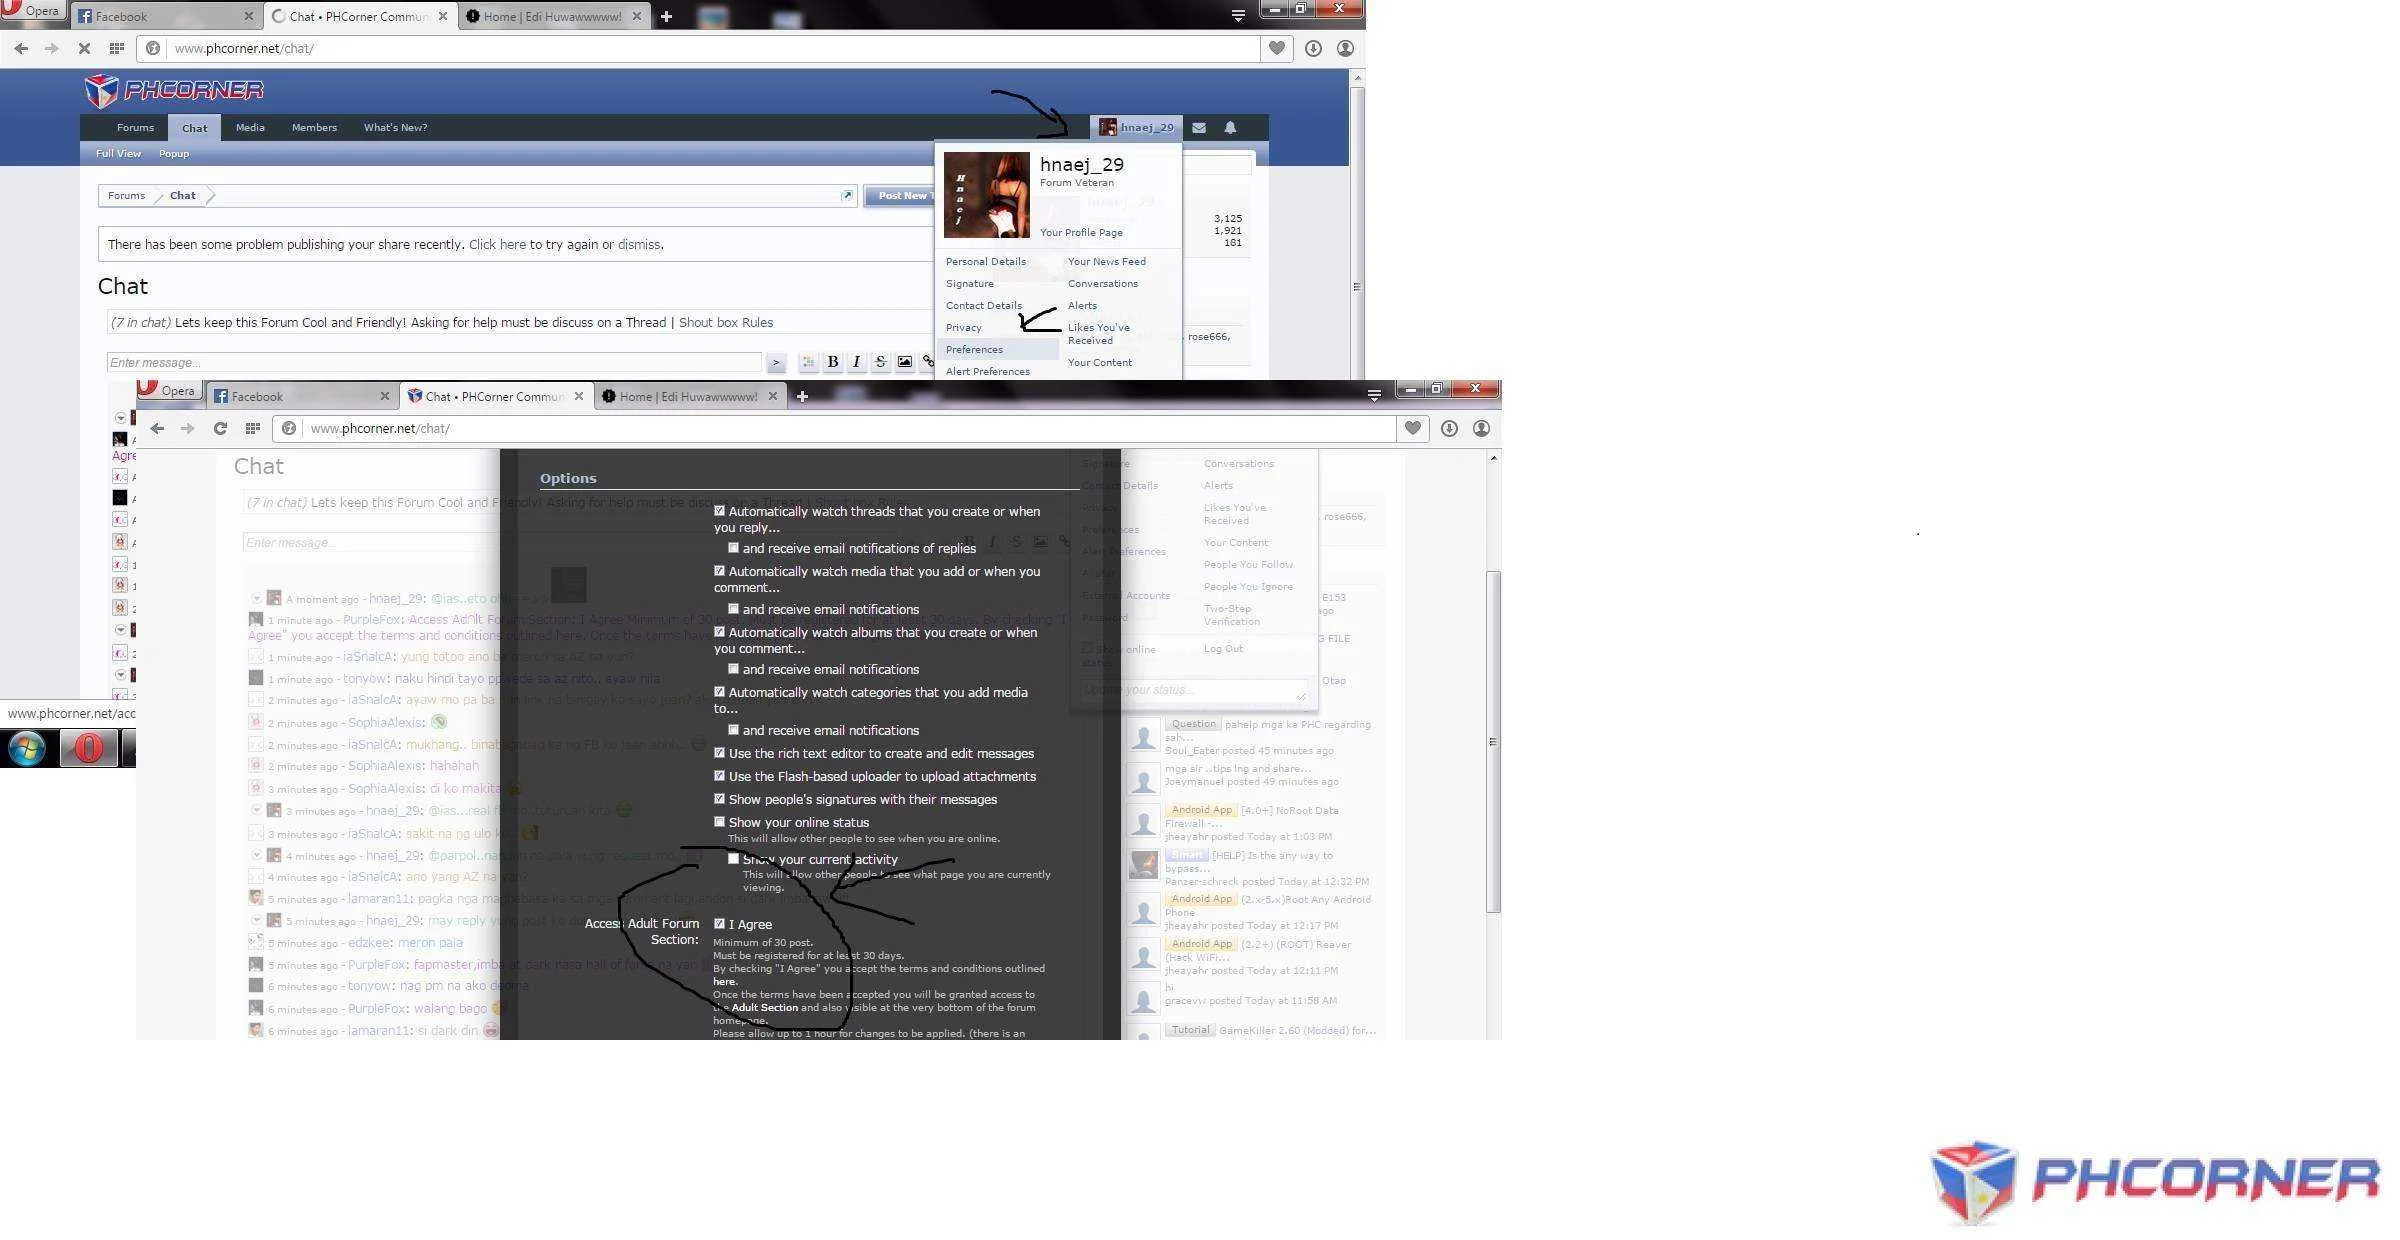Toggle show people's signatures checkbox

tap(719, 799)
